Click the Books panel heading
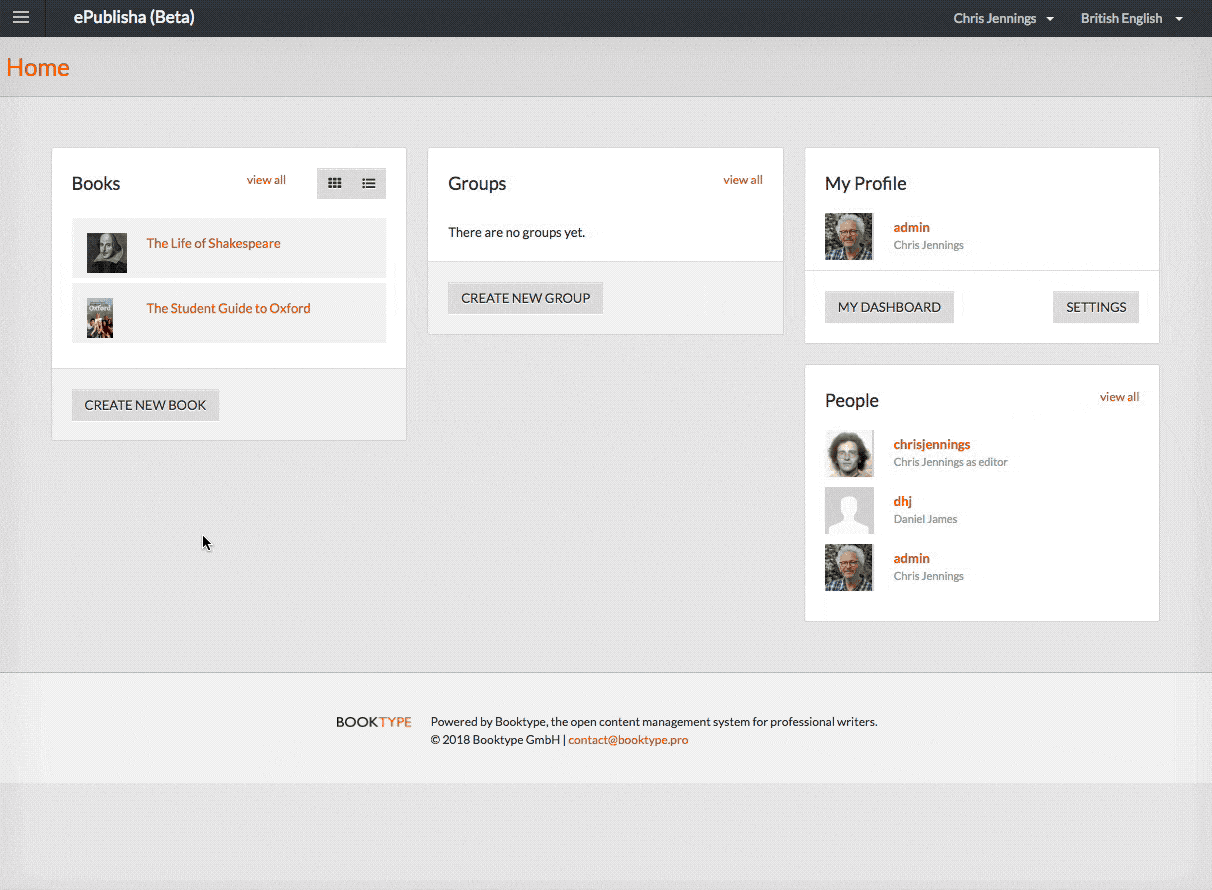Viewport: 1212px width, 890px height. (x=96, y=184)
